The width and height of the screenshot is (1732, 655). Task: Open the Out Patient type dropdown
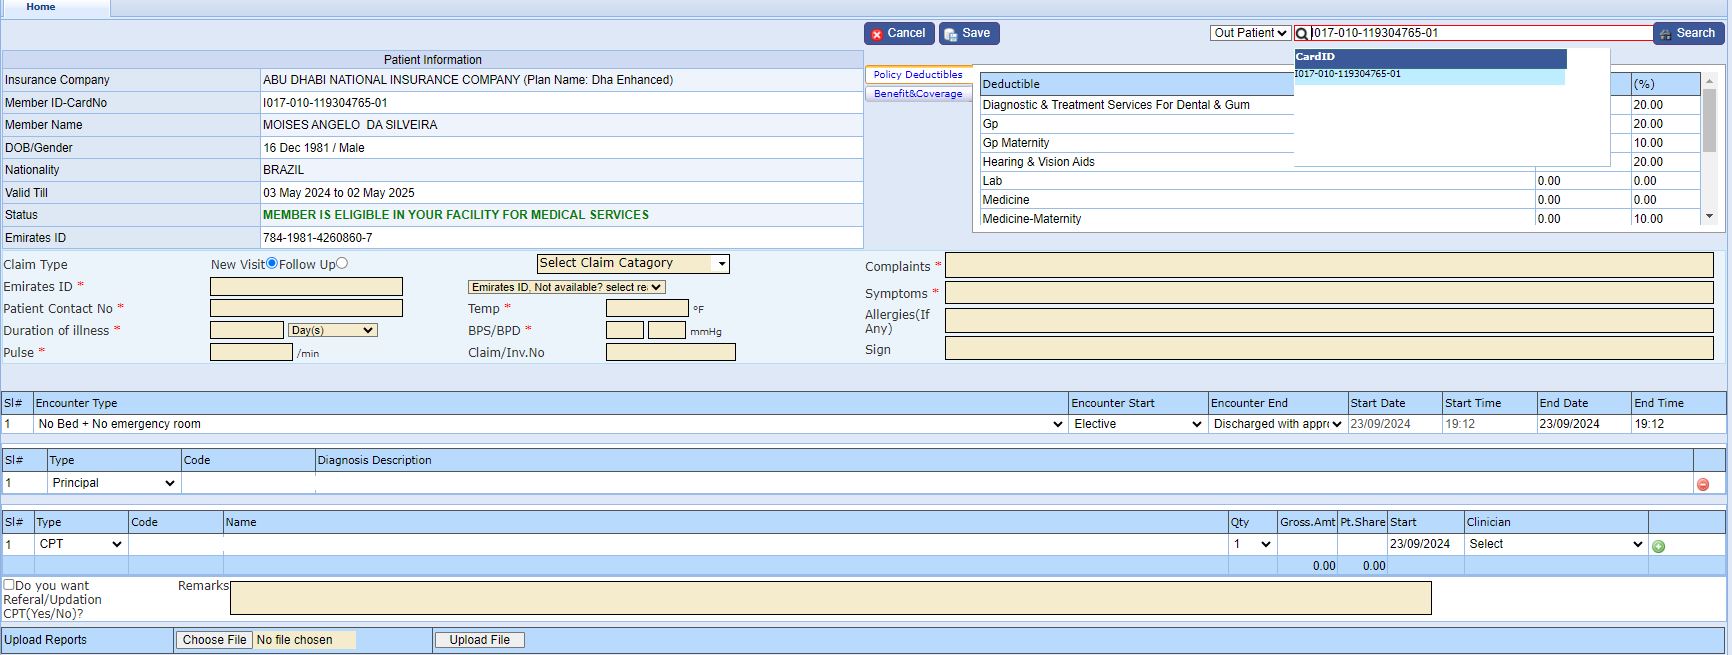[1249, 34]
